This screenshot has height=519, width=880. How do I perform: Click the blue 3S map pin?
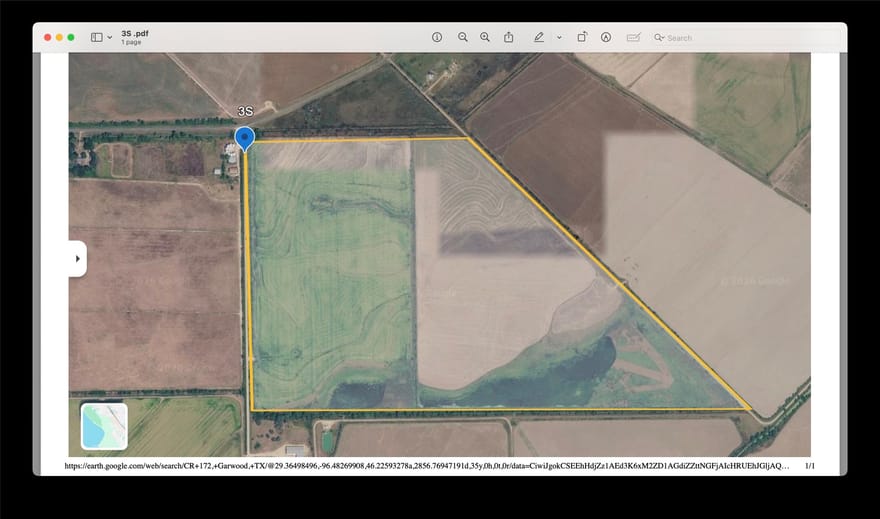click(245, 138)
